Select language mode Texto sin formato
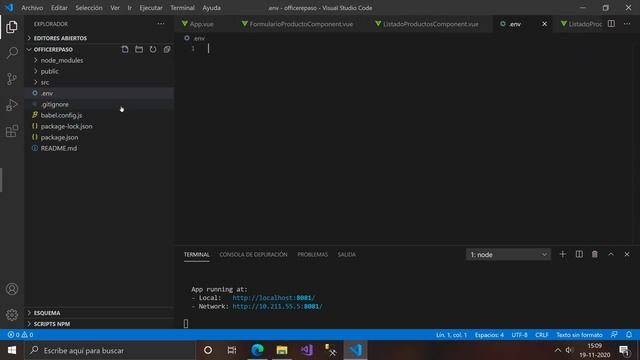 pos(579,335)
